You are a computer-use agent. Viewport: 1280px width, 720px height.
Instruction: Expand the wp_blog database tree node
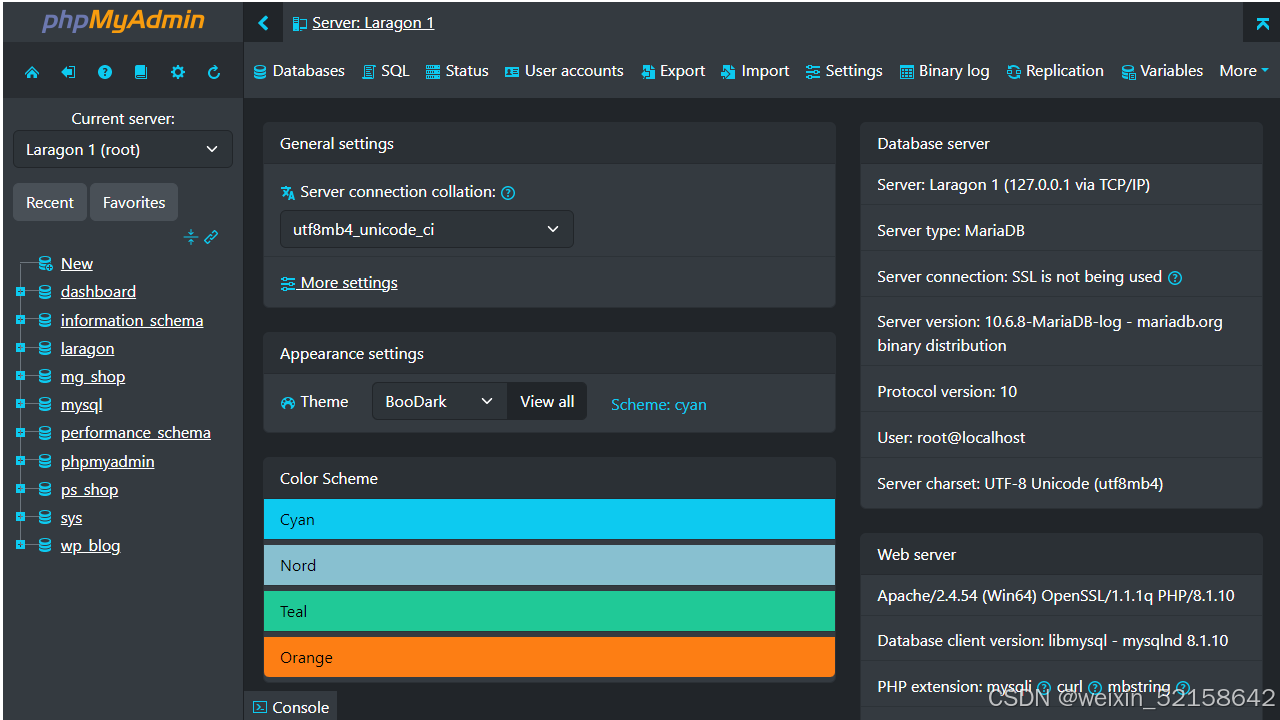pos(20,546)
